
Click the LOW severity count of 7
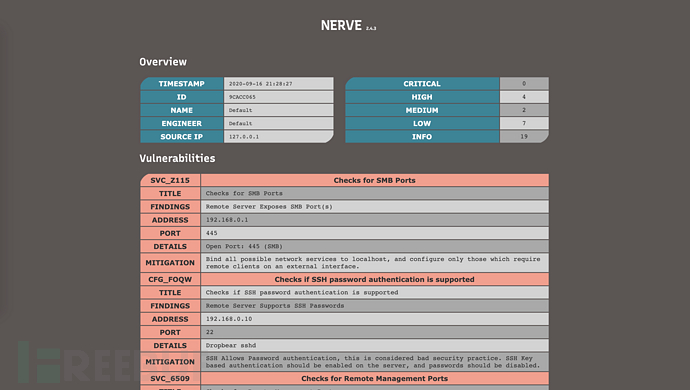pyautogui.click(x=524, y=123)
